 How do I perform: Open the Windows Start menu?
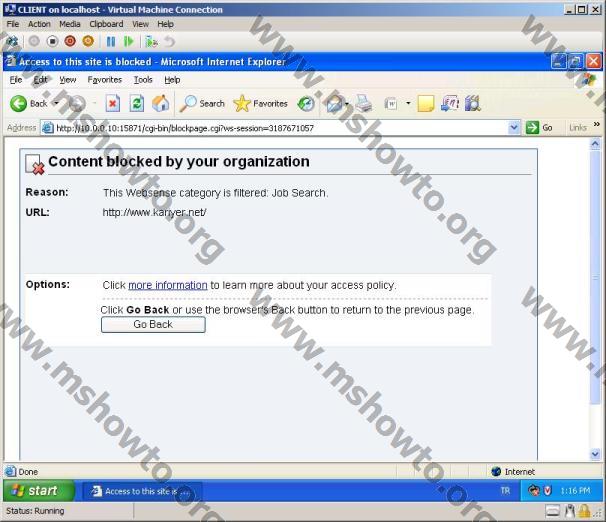pos(38,491)
